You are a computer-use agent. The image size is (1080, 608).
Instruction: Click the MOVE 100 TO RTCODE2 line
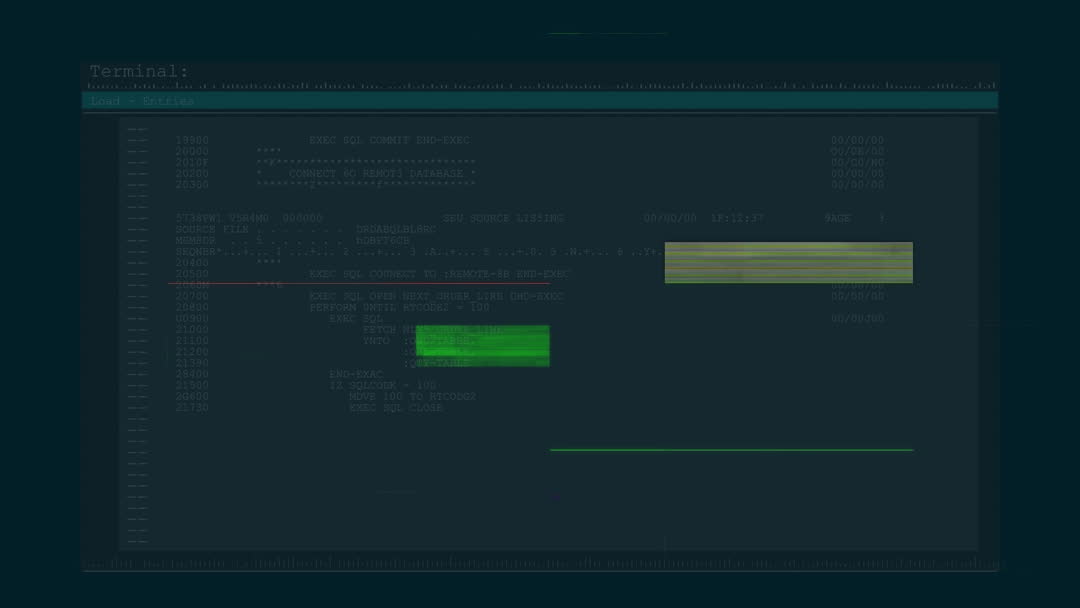tap(412, 397)
